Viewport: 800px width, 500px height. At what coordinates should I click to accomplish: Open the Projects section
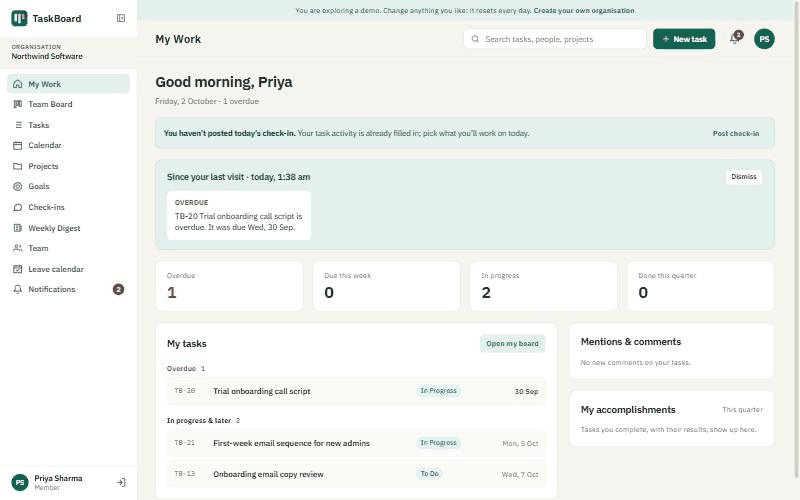(x=68, y=166)
